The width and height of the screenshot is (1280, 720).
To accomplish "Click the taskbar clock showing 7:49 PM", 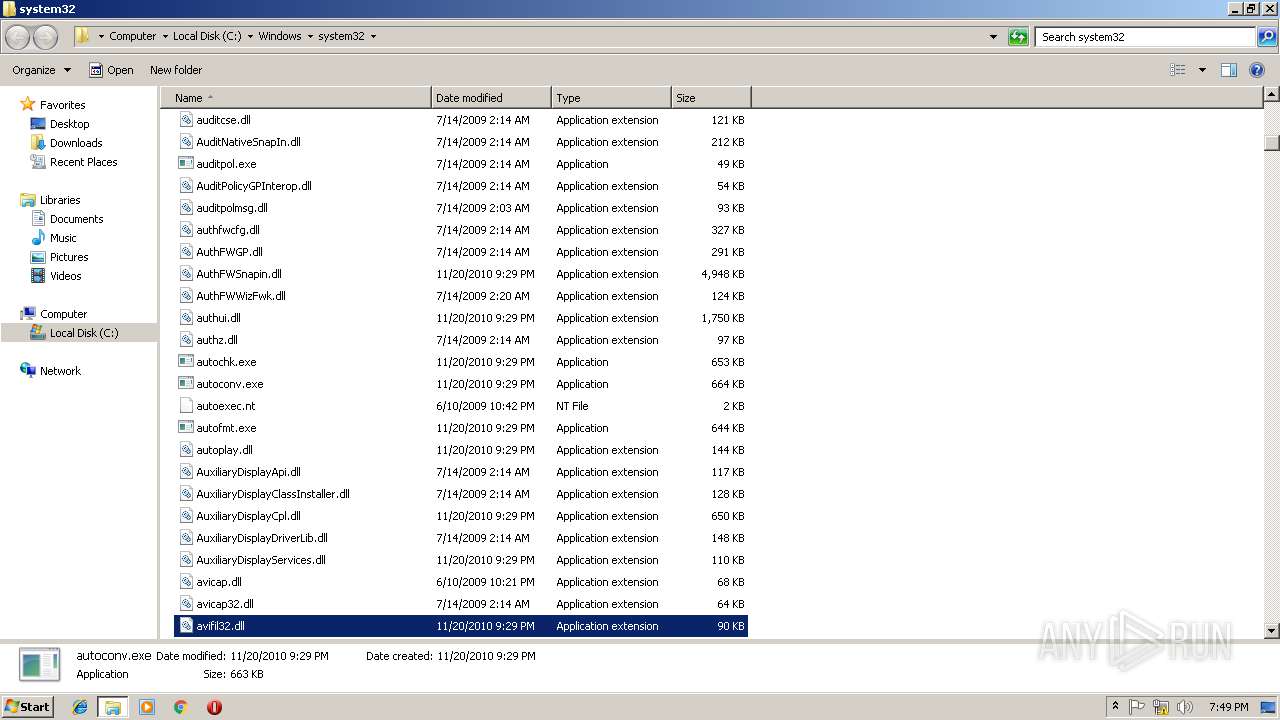I will tap(1229, 707).
